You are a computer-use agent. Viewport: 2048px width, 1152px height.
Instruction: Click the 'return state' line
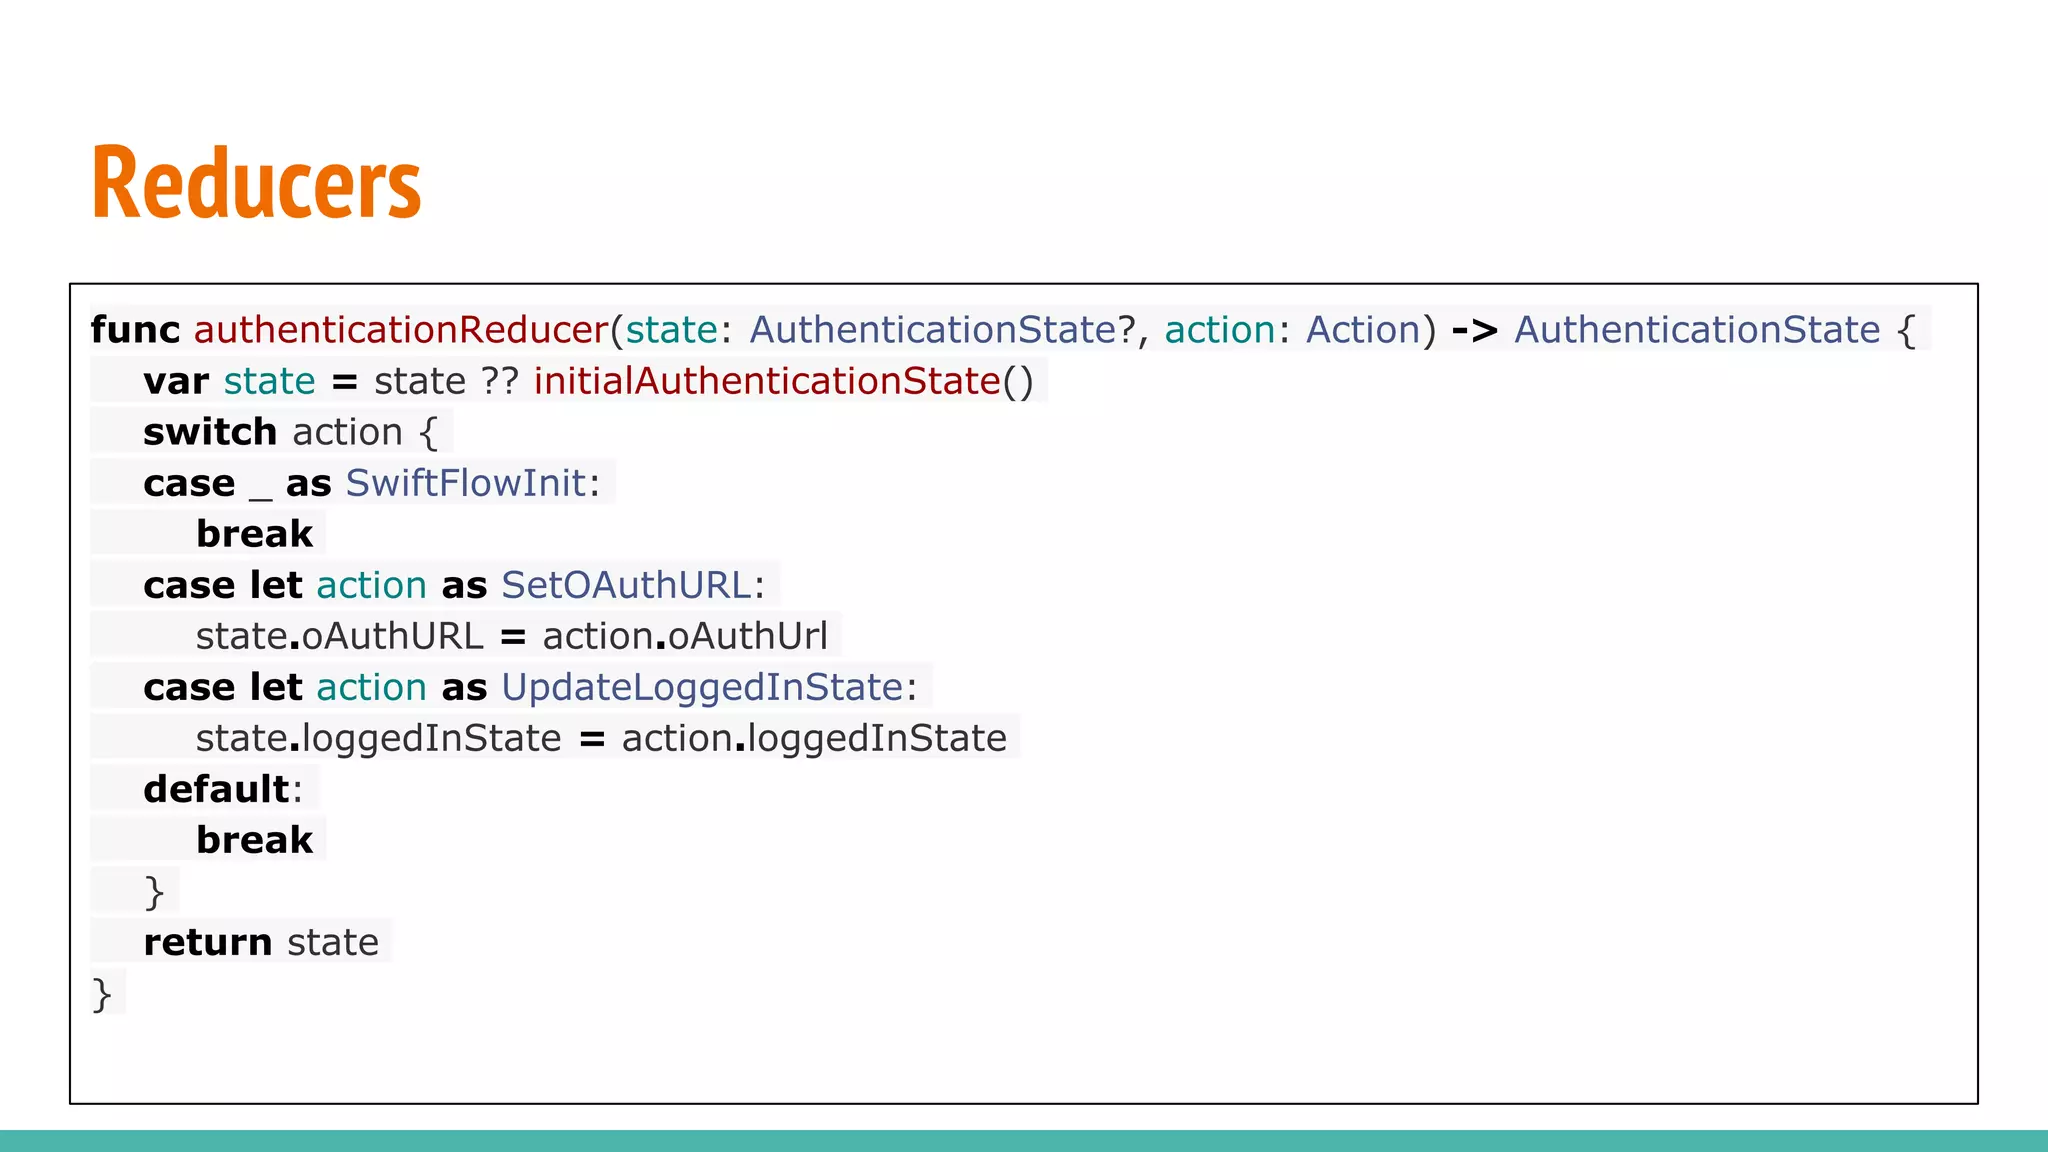coord(261,942)
